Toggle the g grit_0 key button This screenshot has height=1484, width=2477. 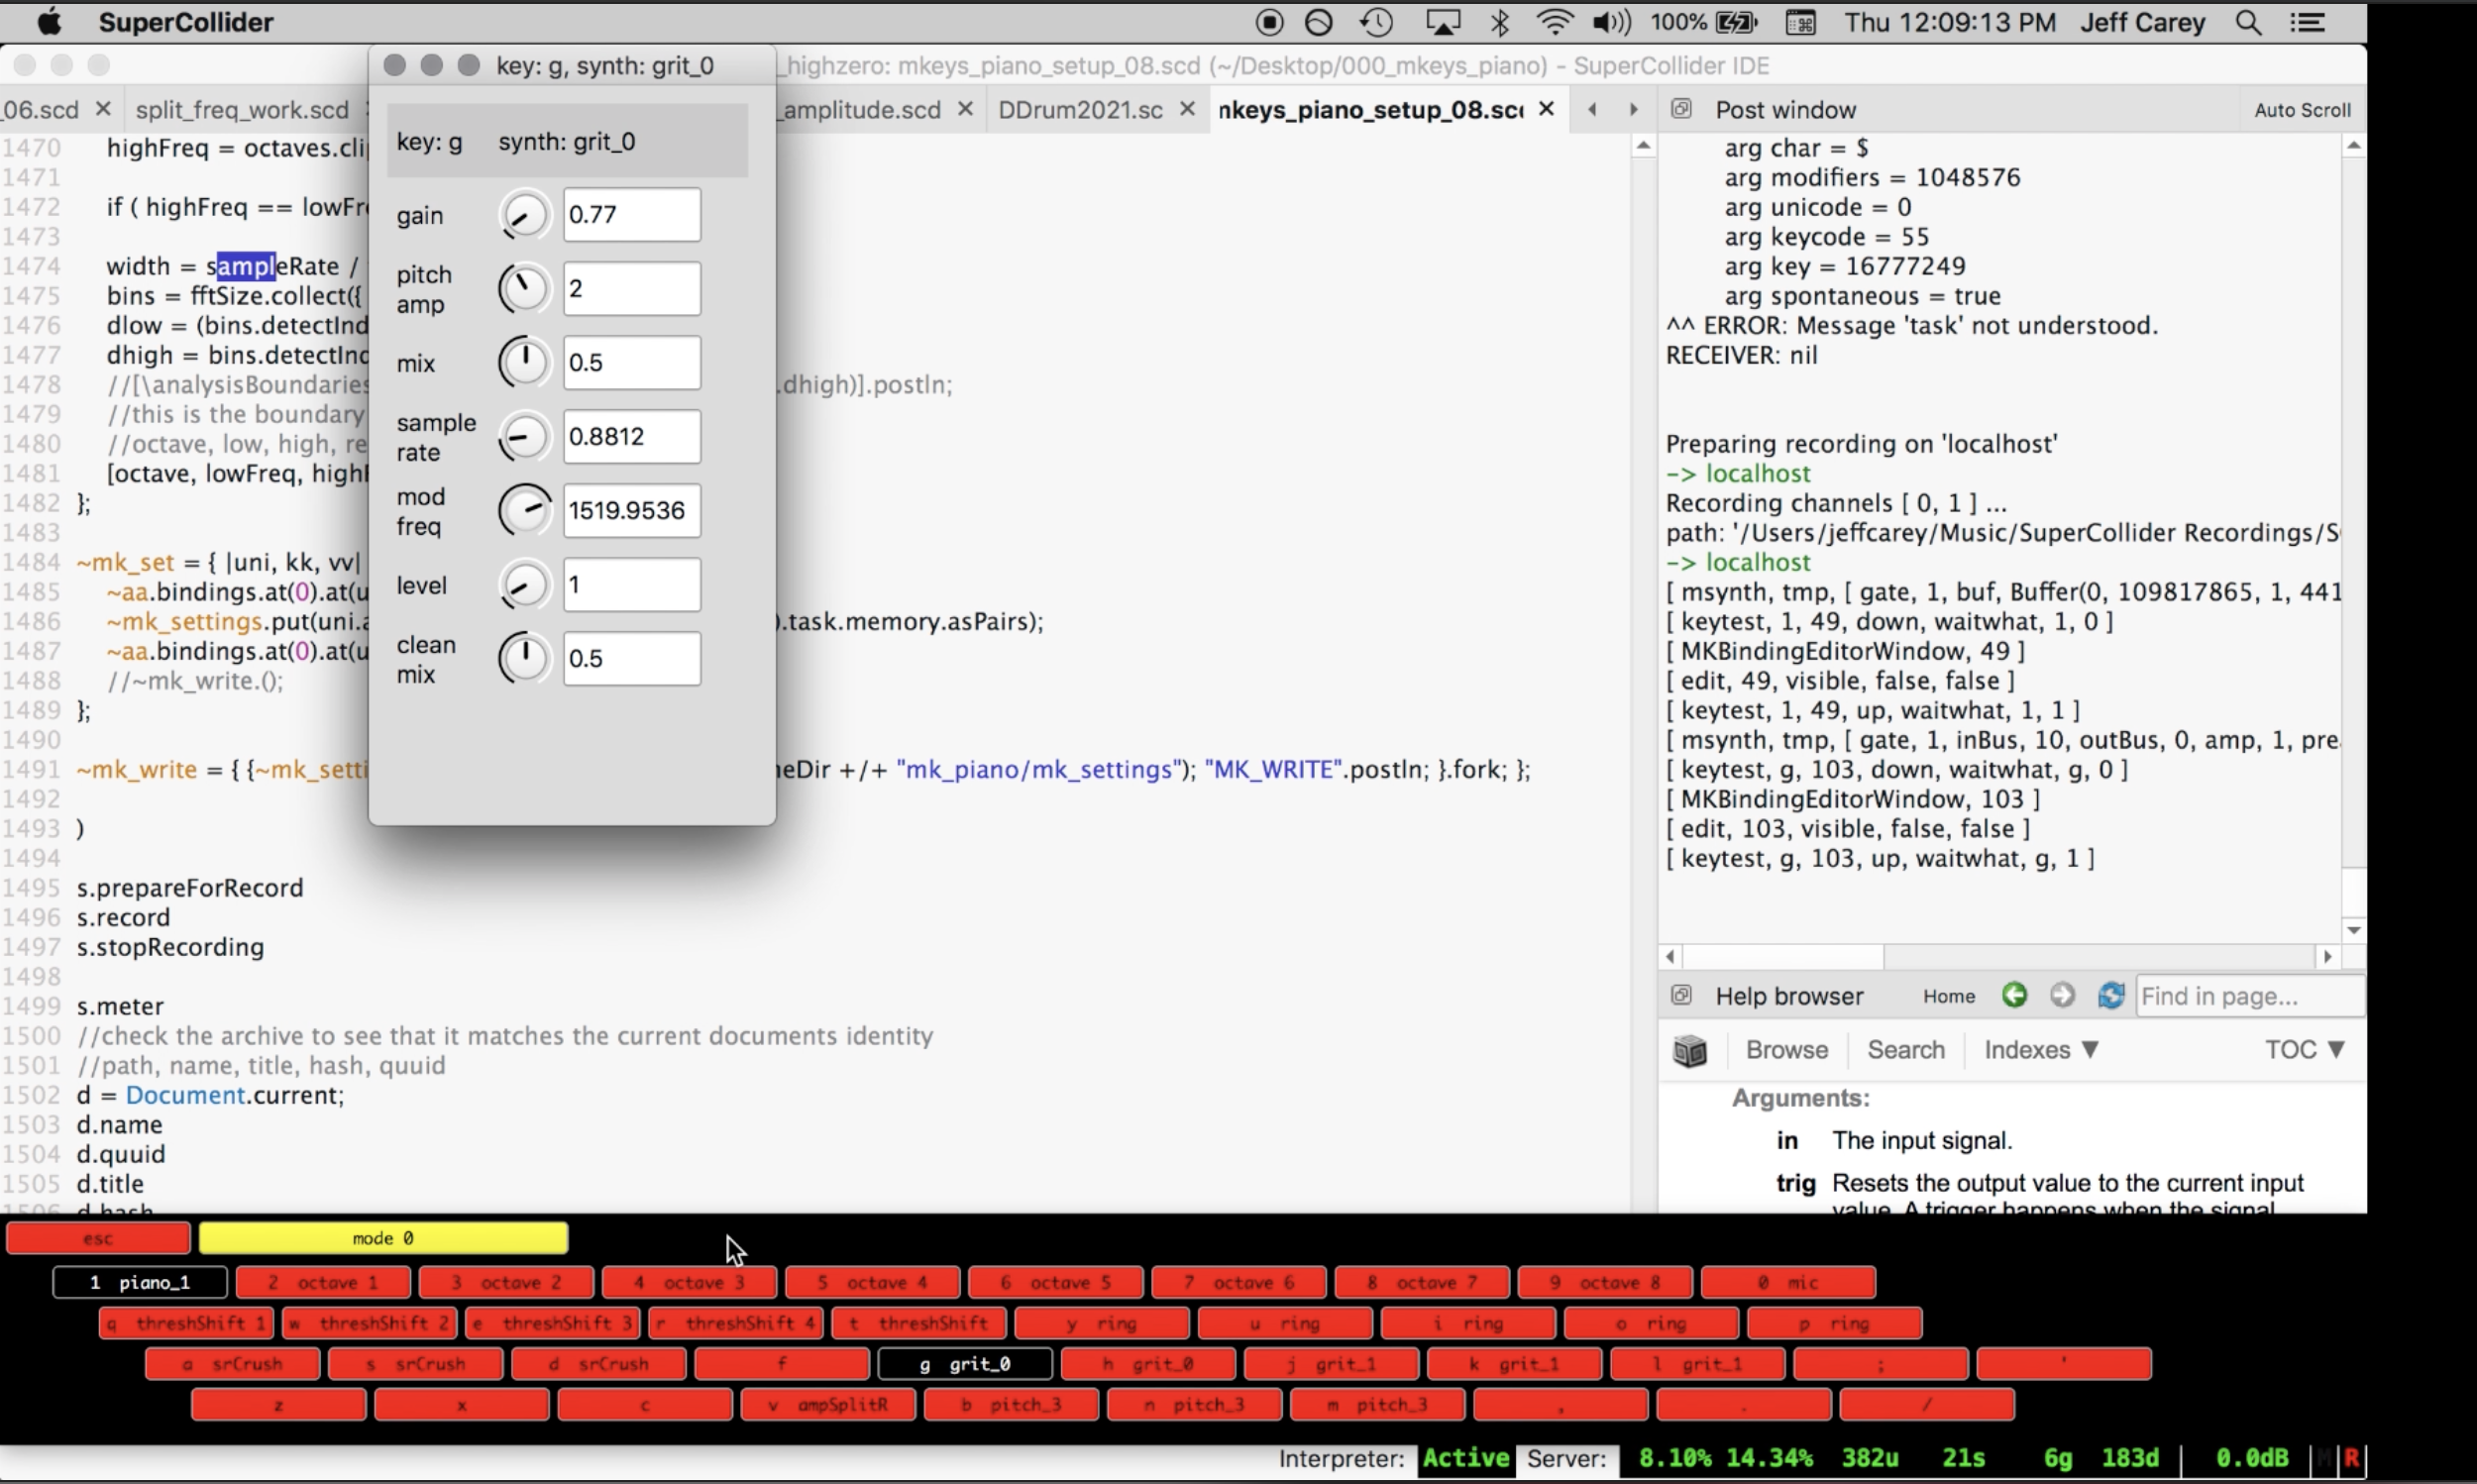coord(965,1363)
